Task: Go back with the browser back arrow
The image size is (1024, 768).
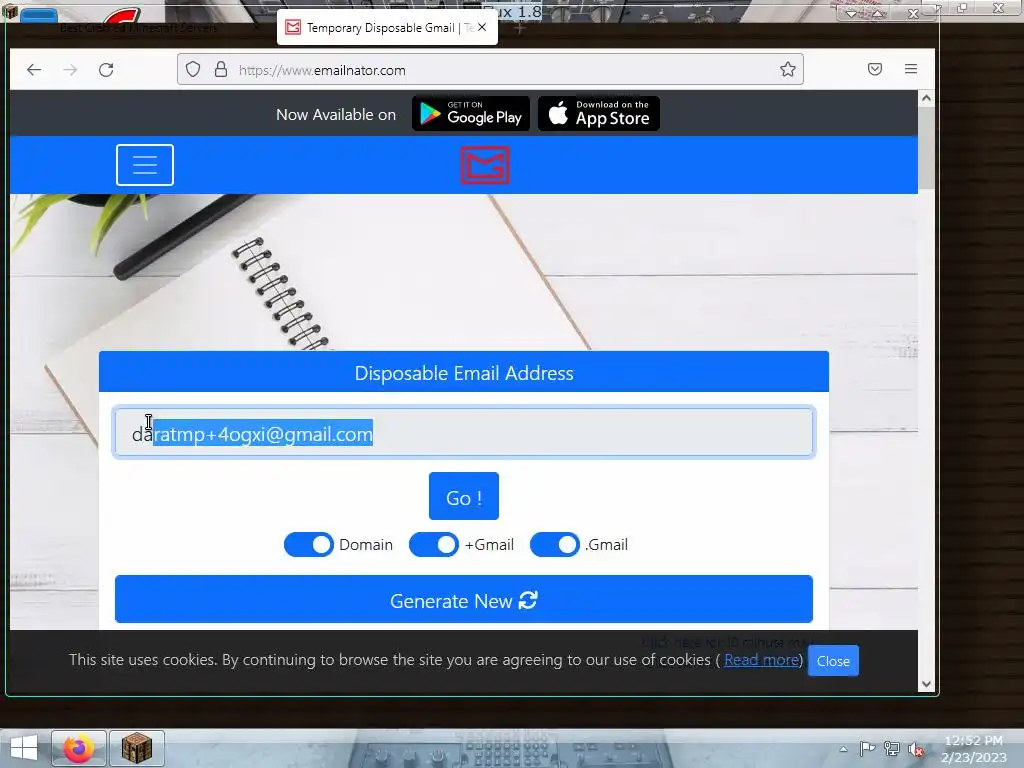Action: click(34, 70)
